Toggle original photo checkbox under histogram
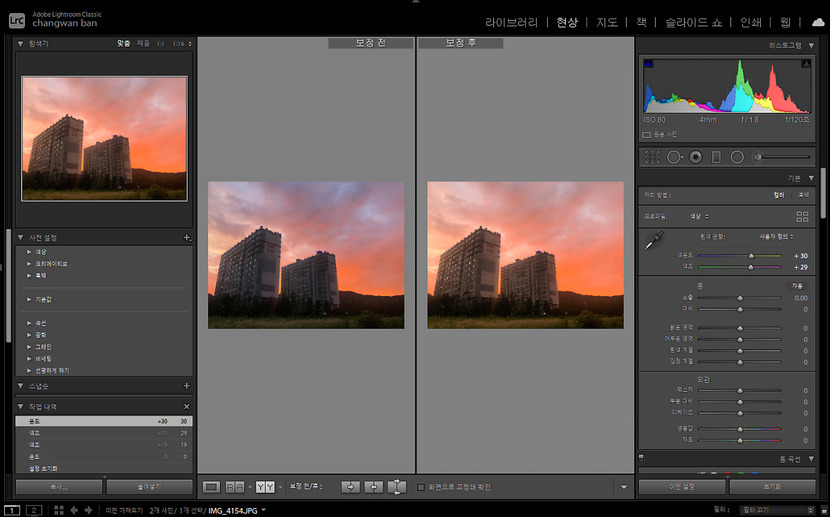The height and width of the screenshot is (517, 830). 646,135
